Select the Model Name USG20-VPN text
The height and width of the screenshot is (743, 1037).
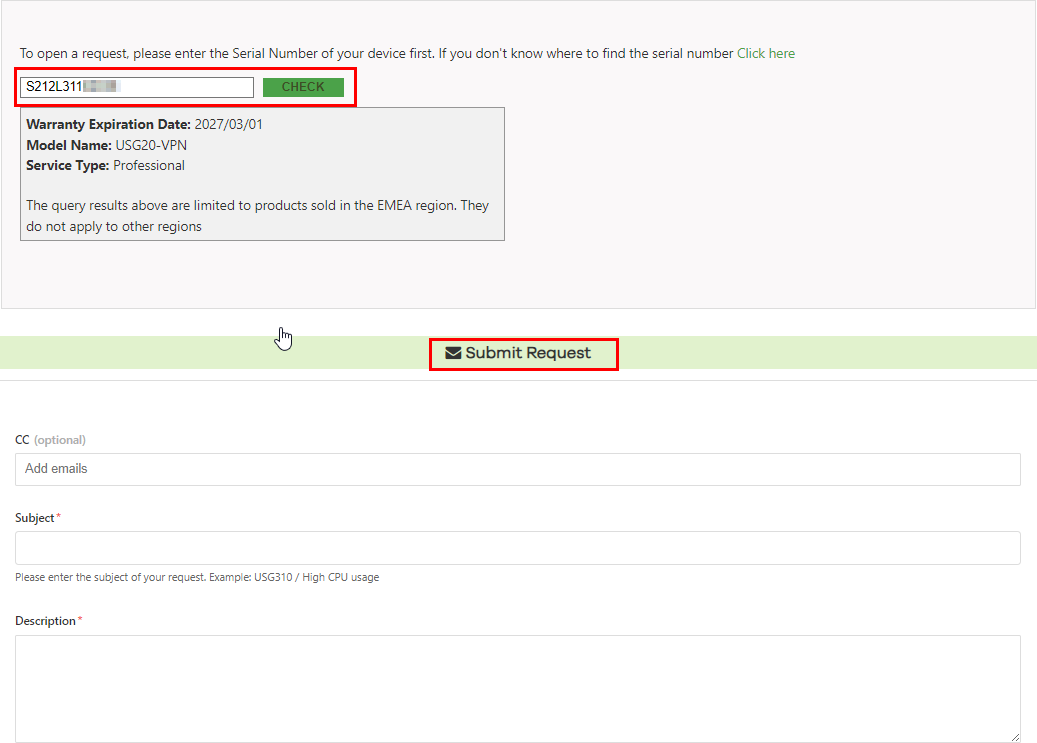(151, 145)
